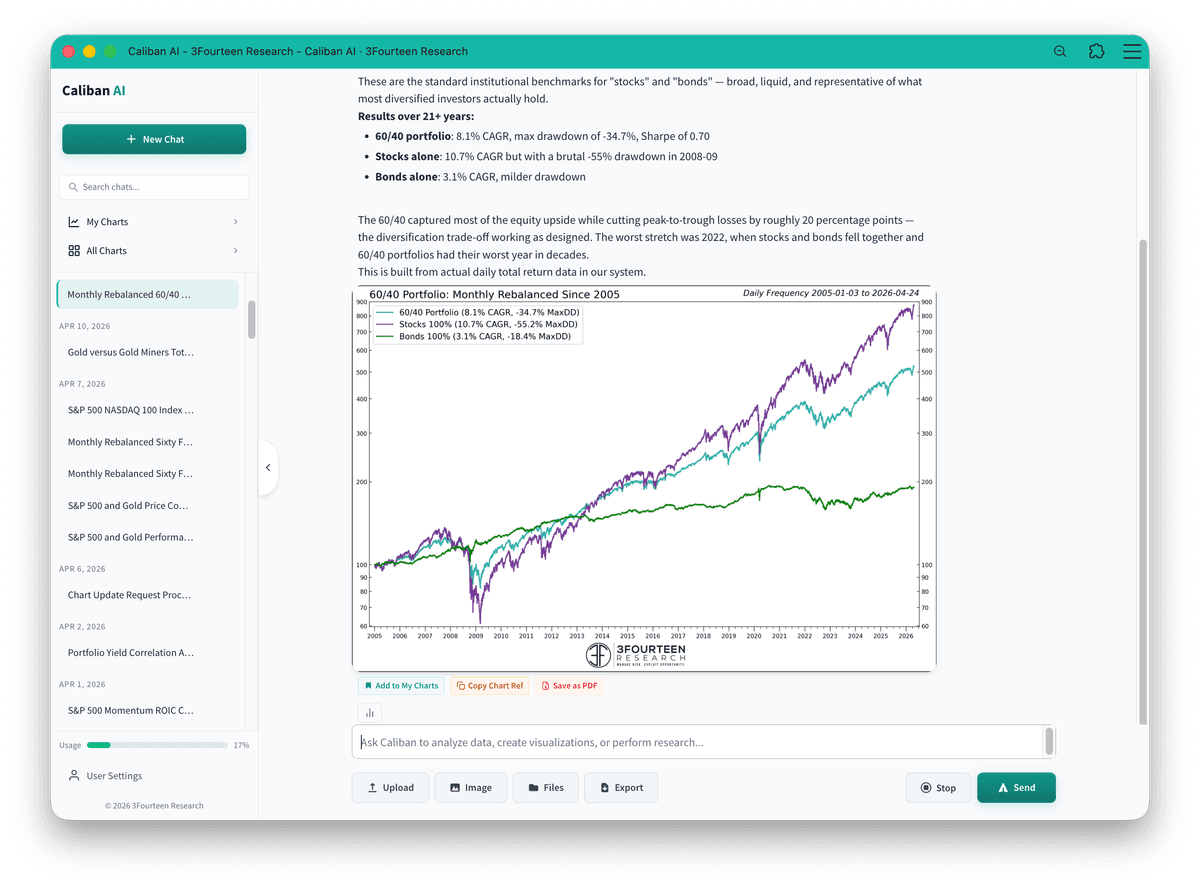
Task: Open S&P 500 and Gold Price chat
Action: (148, 506)
